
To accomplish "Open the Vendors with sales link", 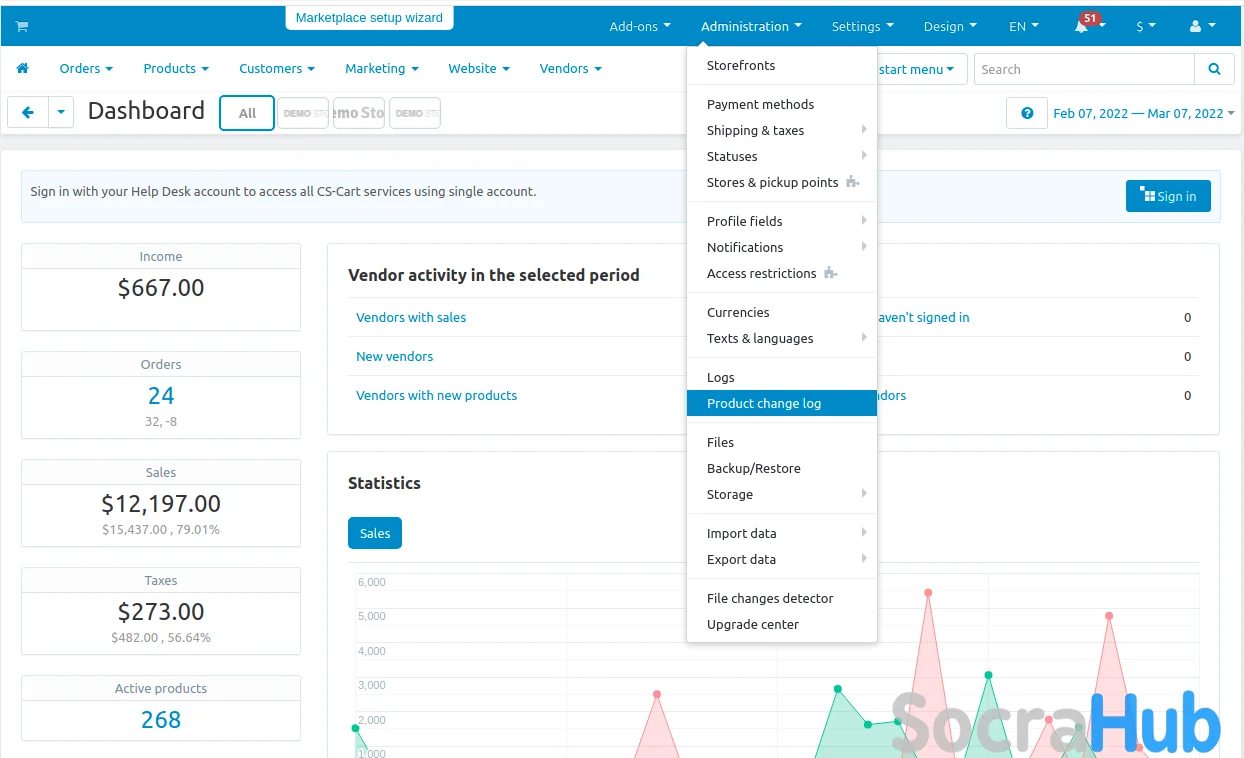I will [x=411, y=317].
